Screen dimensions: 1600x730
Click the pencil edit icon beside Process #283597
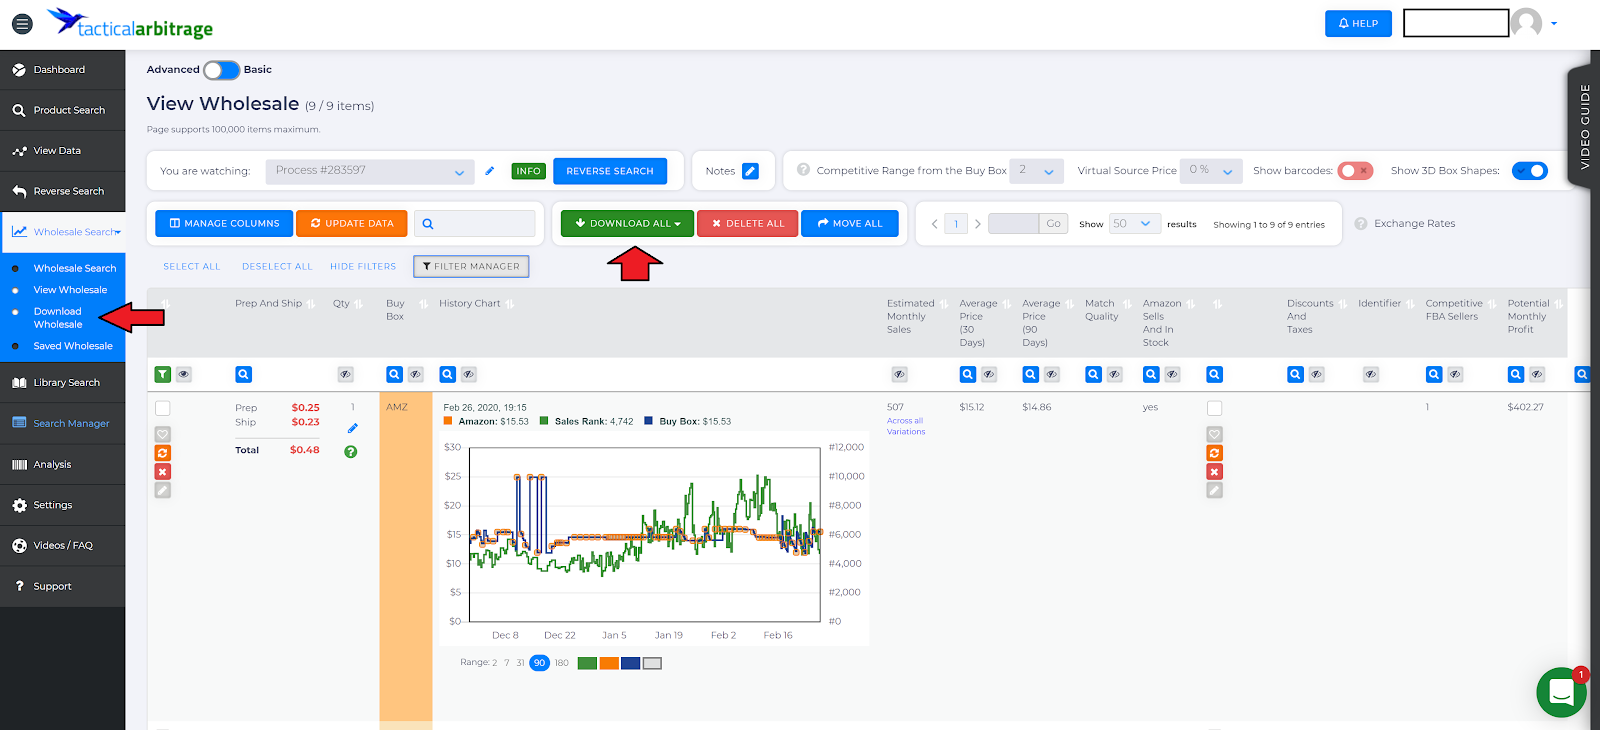click(490, 171)
